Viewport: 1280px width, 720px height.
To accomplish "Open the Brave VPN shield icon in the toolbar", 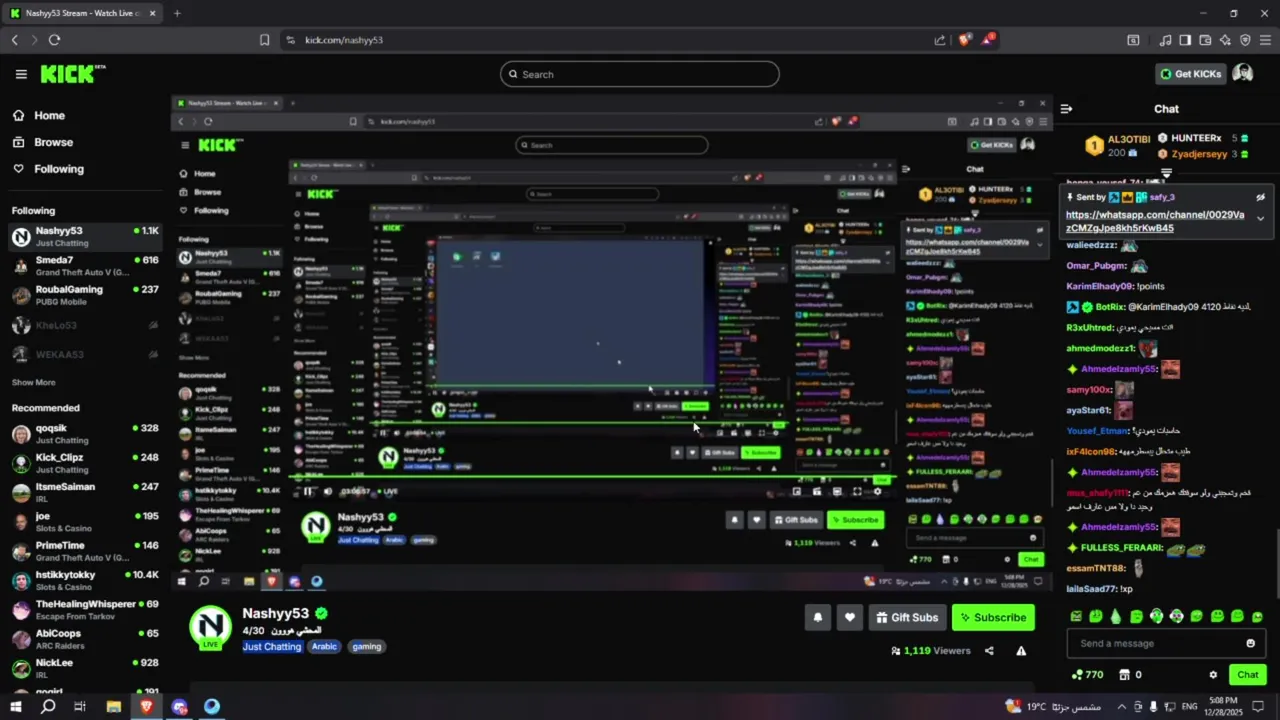I will pos(1245,40).
